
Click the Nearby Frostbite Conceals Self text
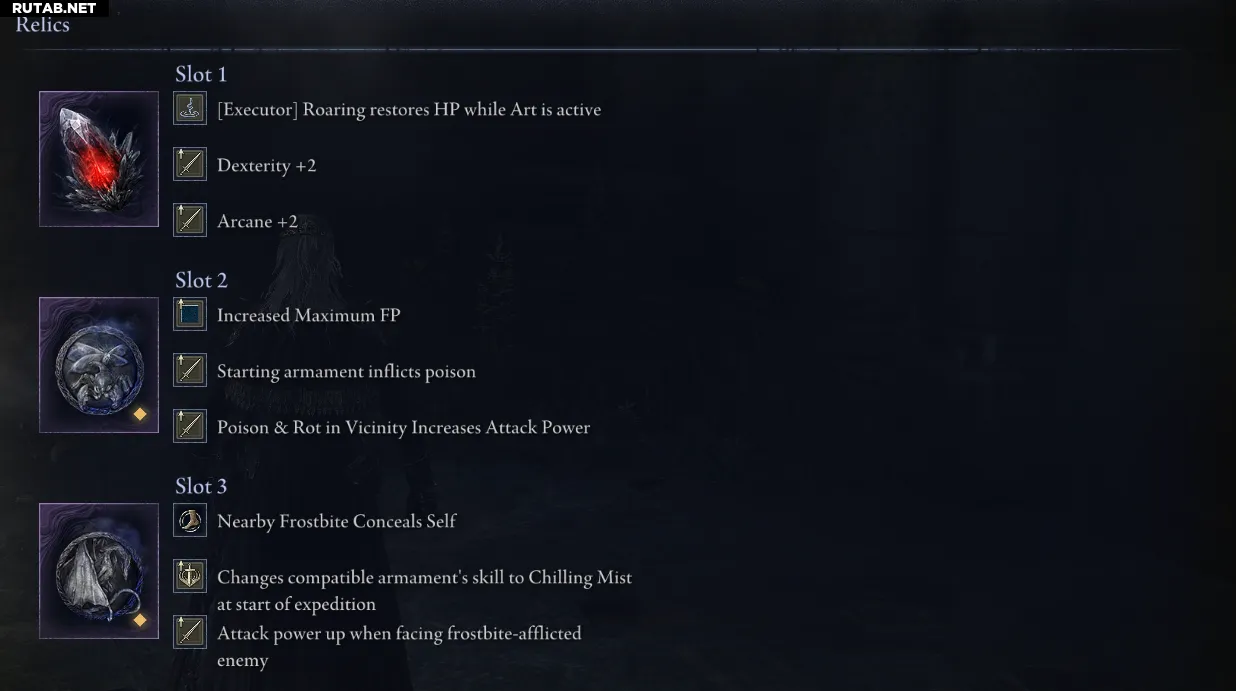tap(336, 521)
